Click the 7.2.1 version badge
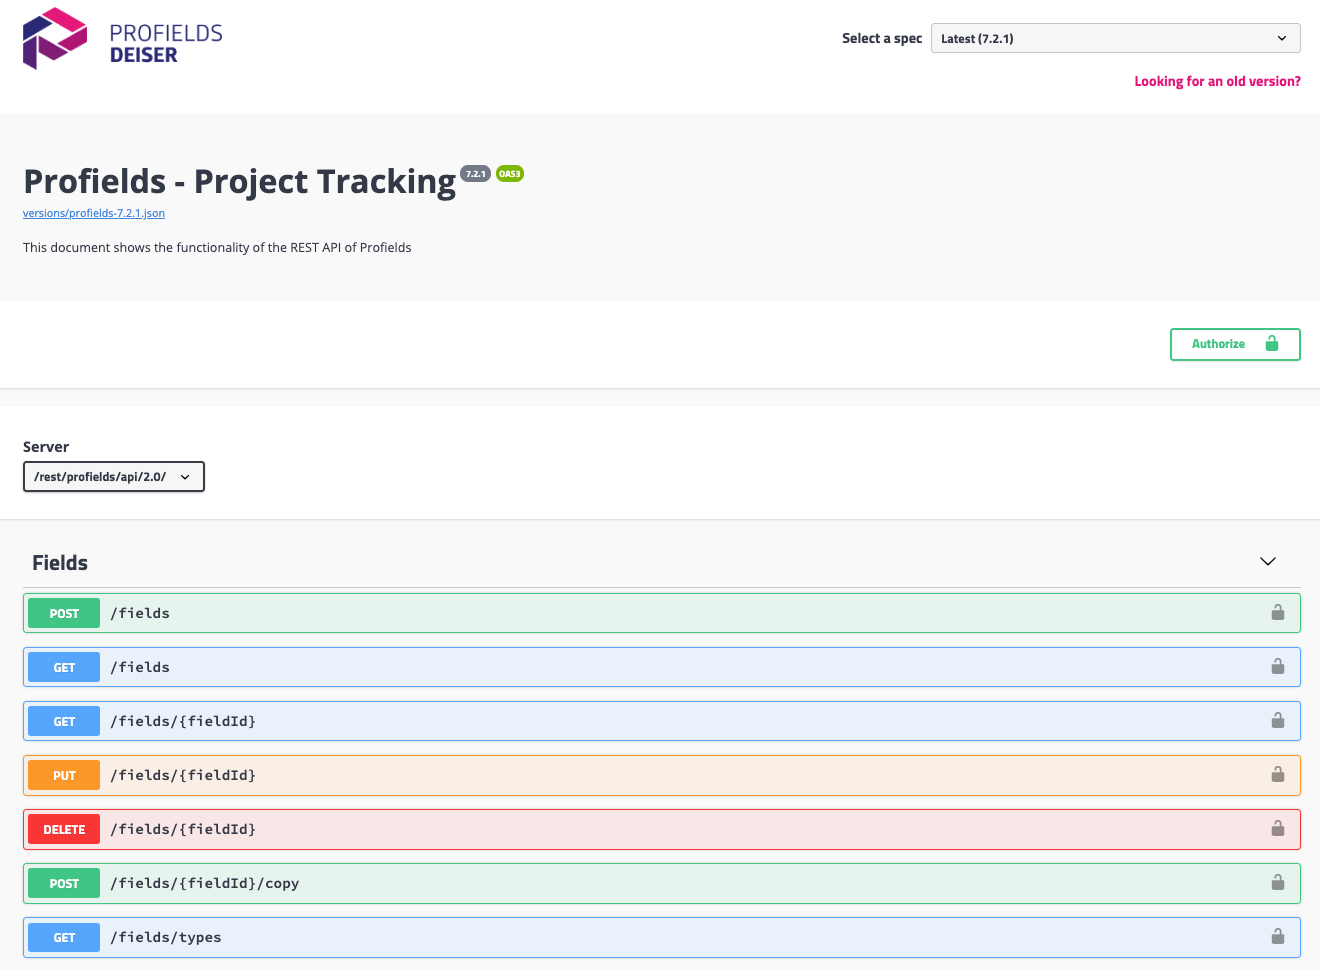This screenshot has width=1320, height=970. click(x=475, y=174)
